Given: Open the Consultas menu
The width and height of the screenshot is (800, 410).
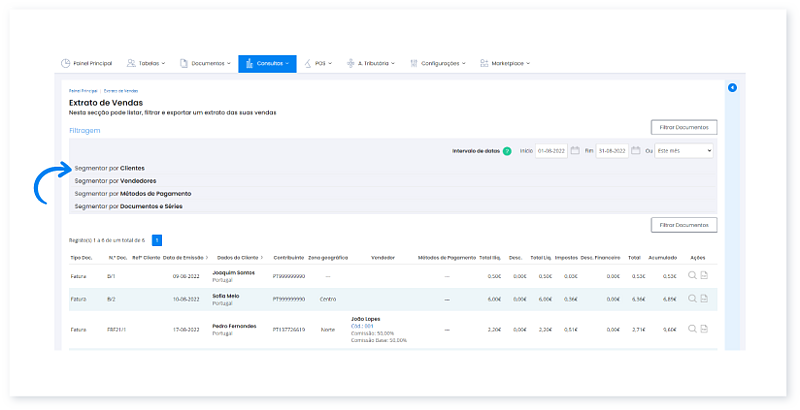Looking at the screenshot, I should point(267,63).
